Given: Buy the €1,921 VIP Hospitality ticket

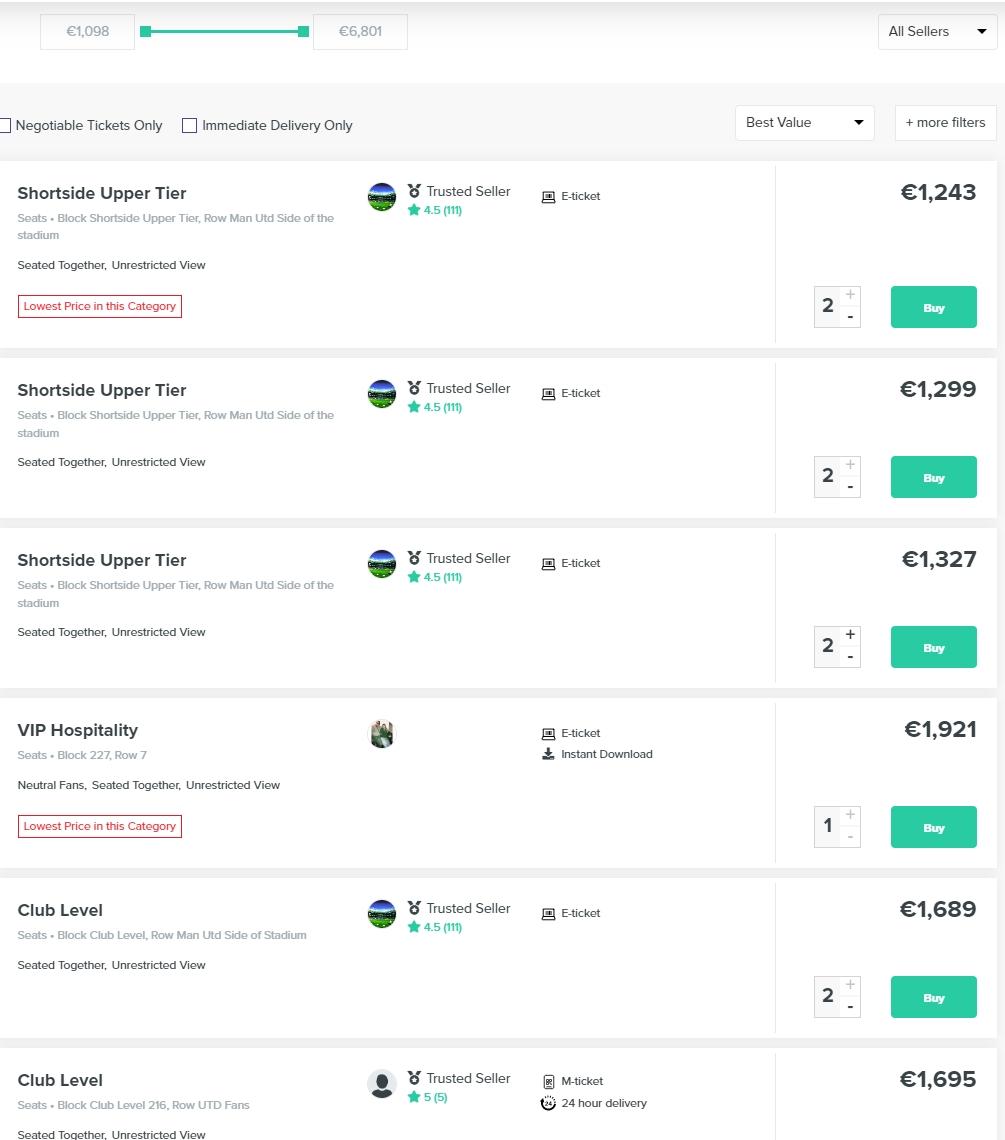Looking at the screenshot, I should [x=933, y=828].
